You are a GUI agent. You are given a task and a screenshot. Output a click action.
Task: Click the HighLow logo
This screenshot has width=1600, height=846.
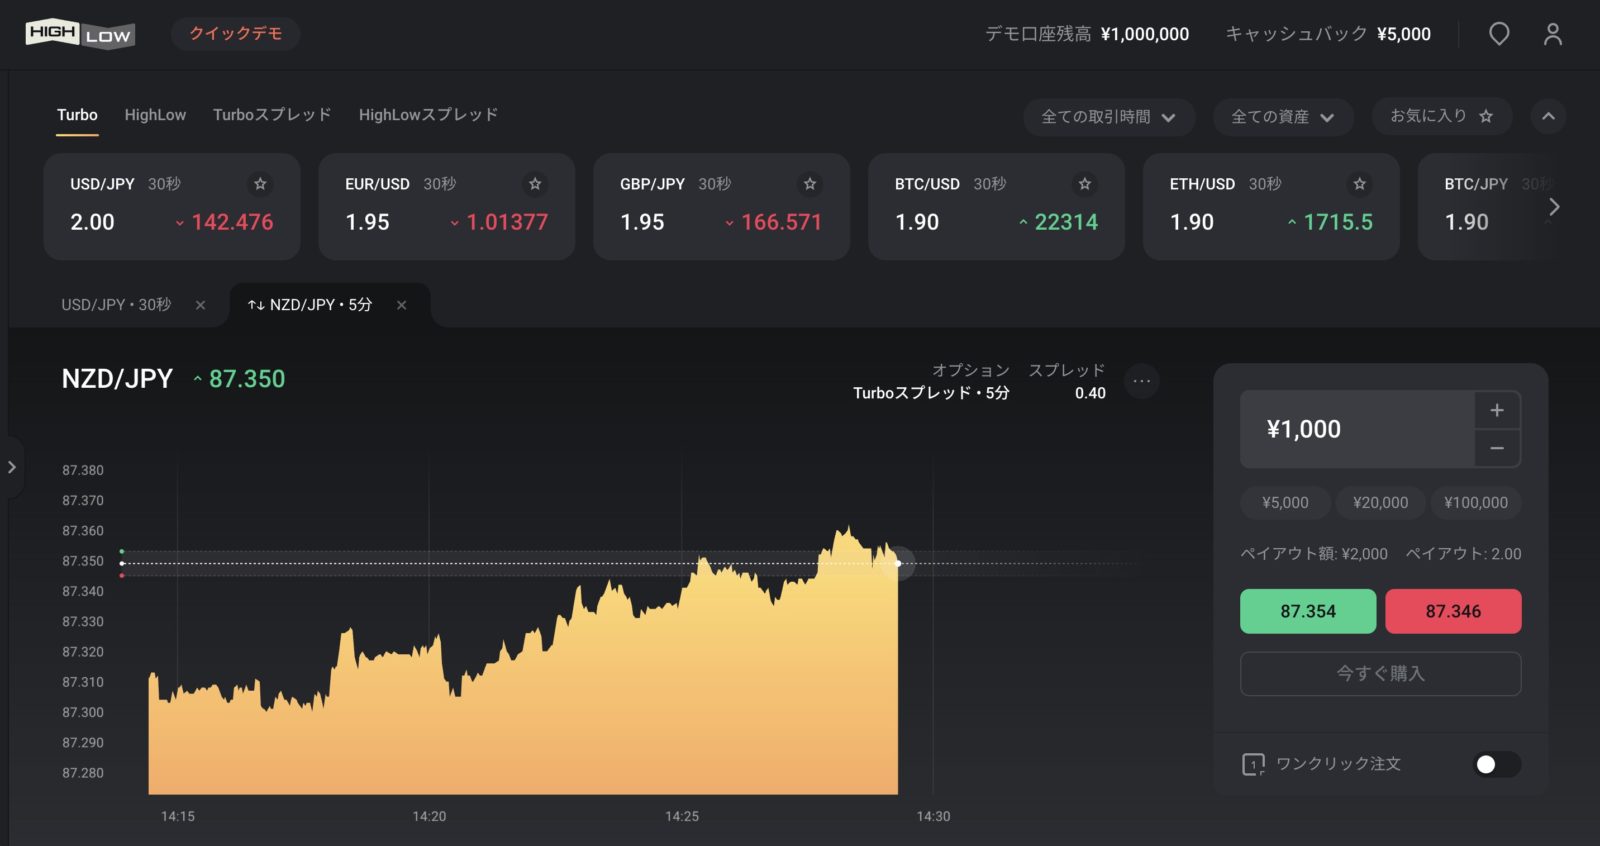click(x=80, y=34)
